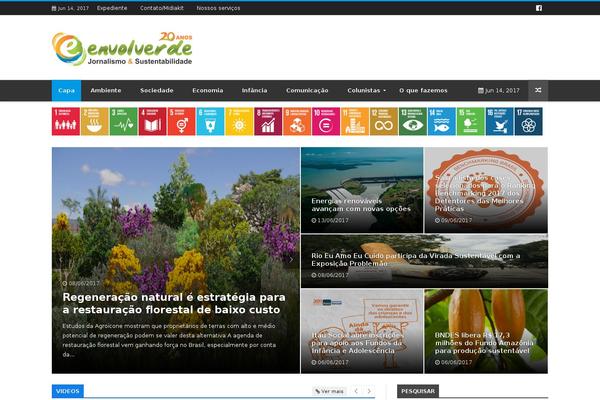Click next slide arrow on featured image
The image size is (600, 400).
[291, 260]
